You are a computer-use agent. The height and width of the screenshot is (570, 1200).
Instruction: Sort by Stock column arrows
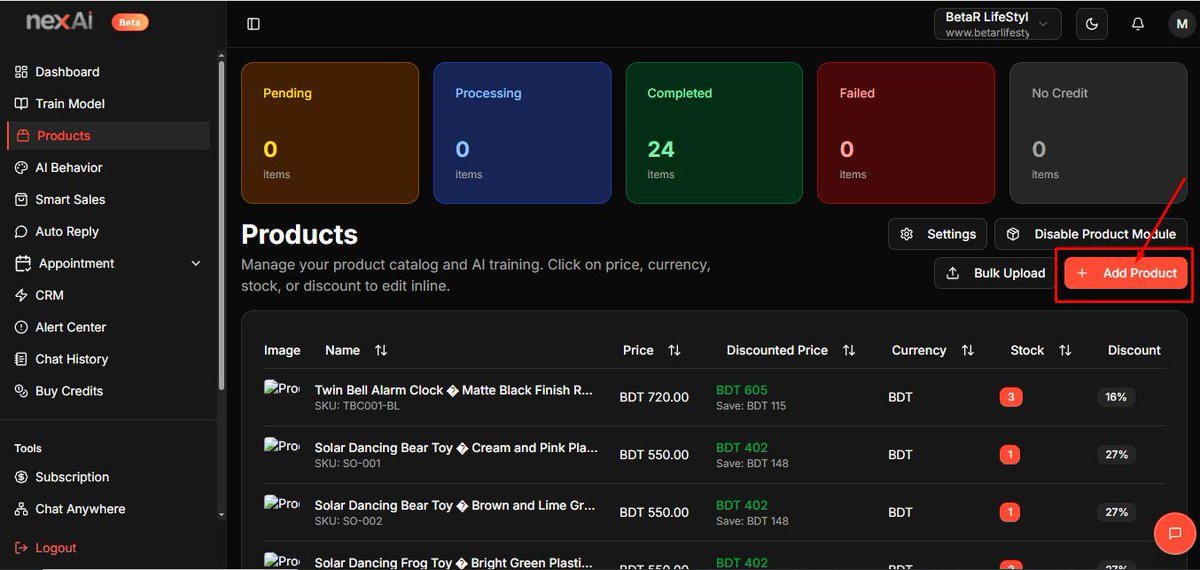1065,350
